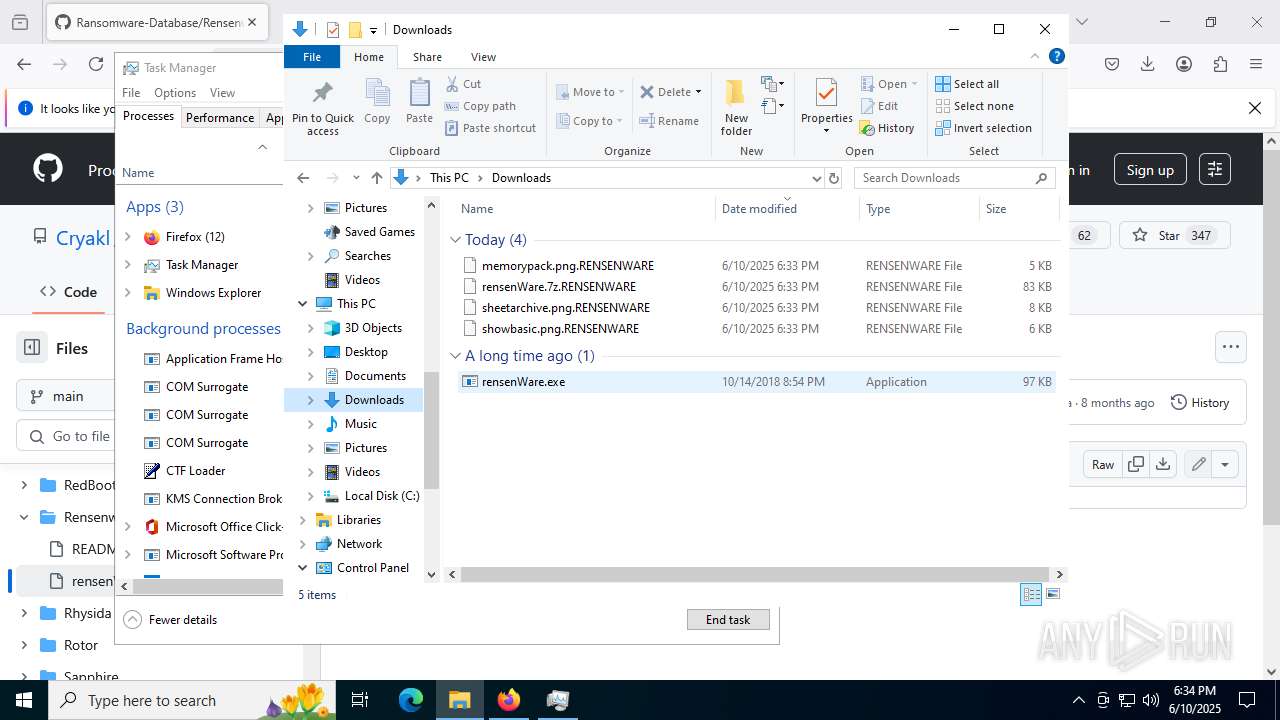
Task: Click GitHub Sign up button
Action: tap(1150, 170)
